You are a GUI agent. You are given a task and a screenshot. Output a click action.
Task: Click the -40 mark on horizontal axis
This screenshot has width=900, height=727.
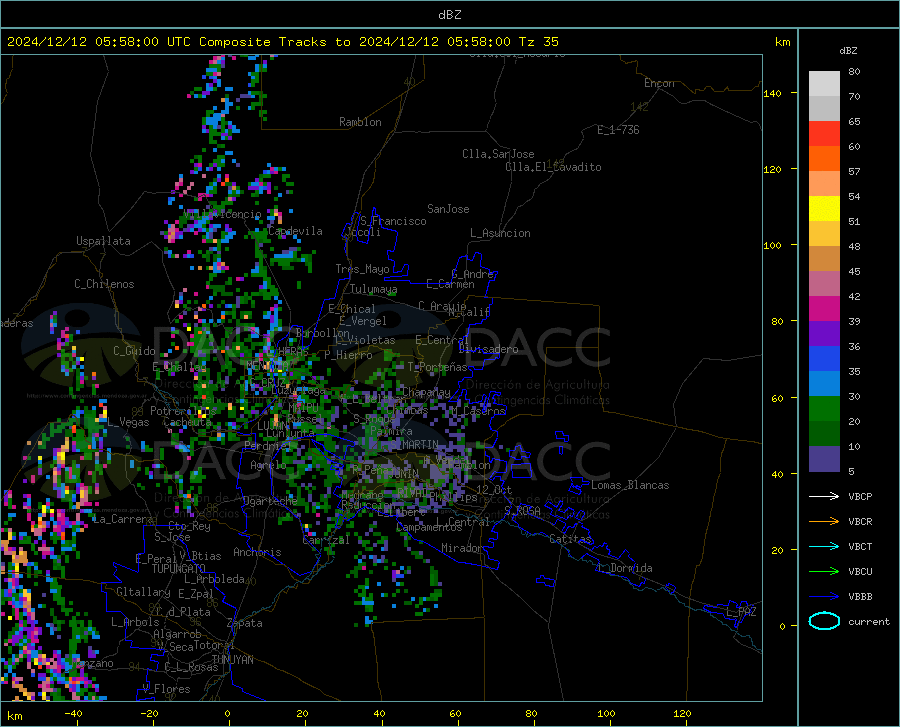tap(73, 713)
